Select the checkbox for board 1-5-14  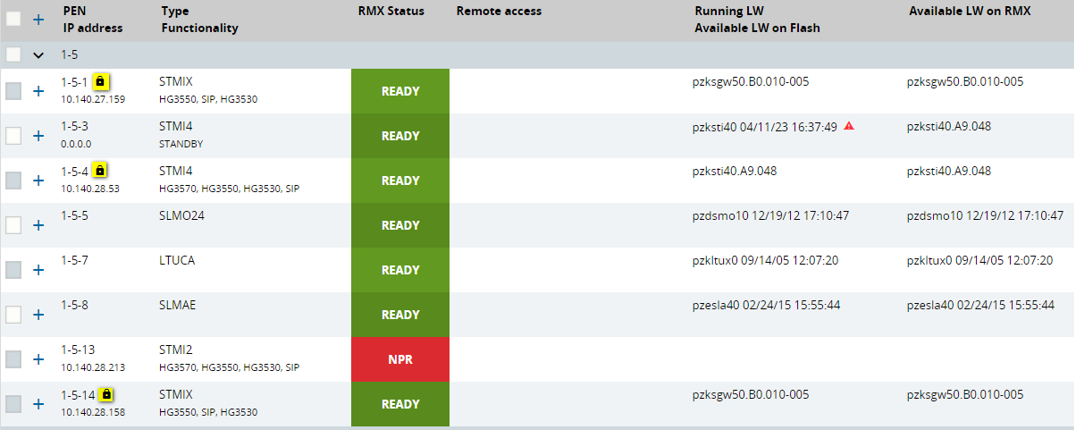(13, 404)
